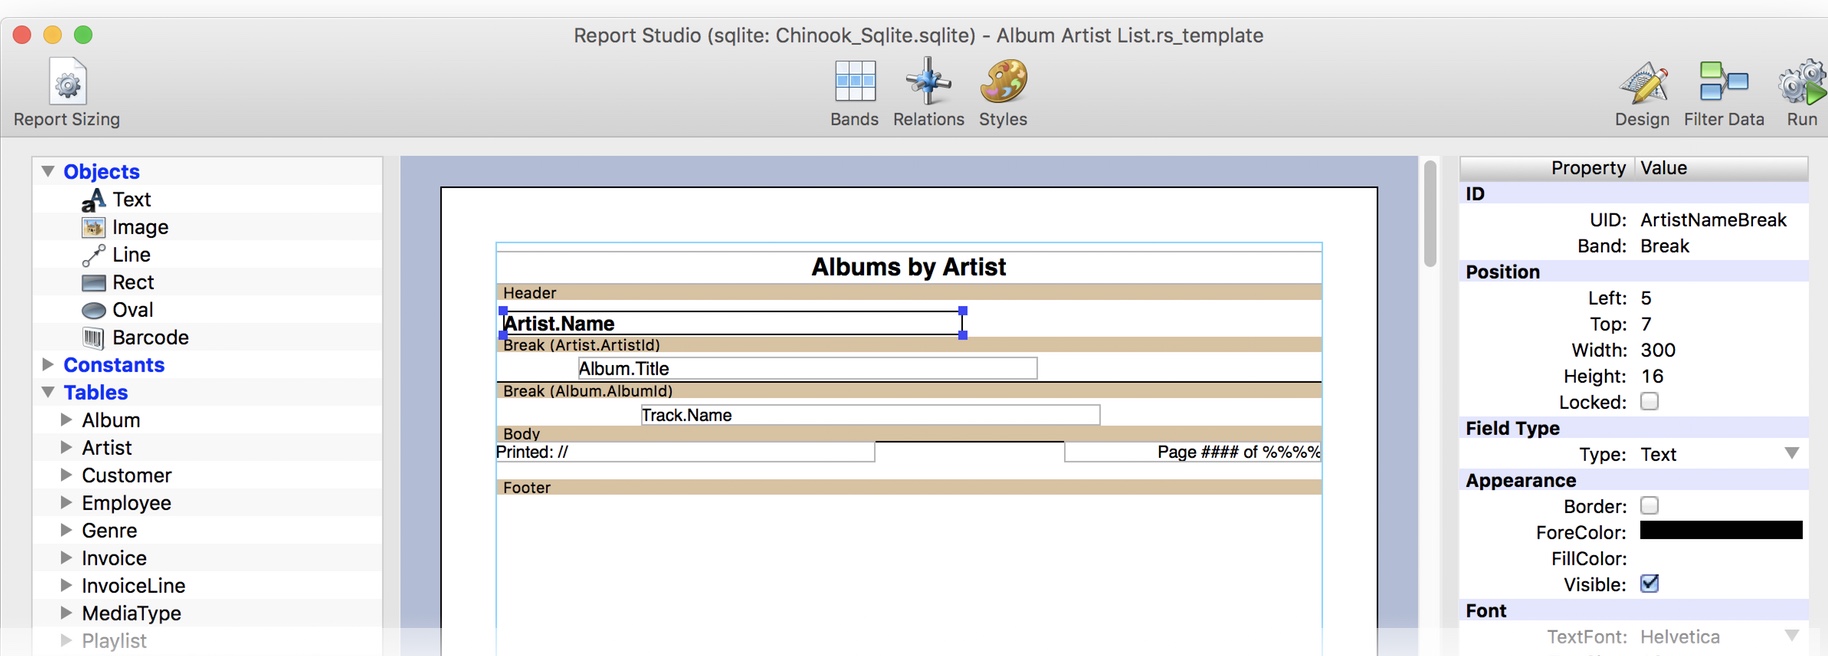Select the Barcode object tool
Screen dimensions: 1828x656
pyautogui.click(x=150, y=338)
